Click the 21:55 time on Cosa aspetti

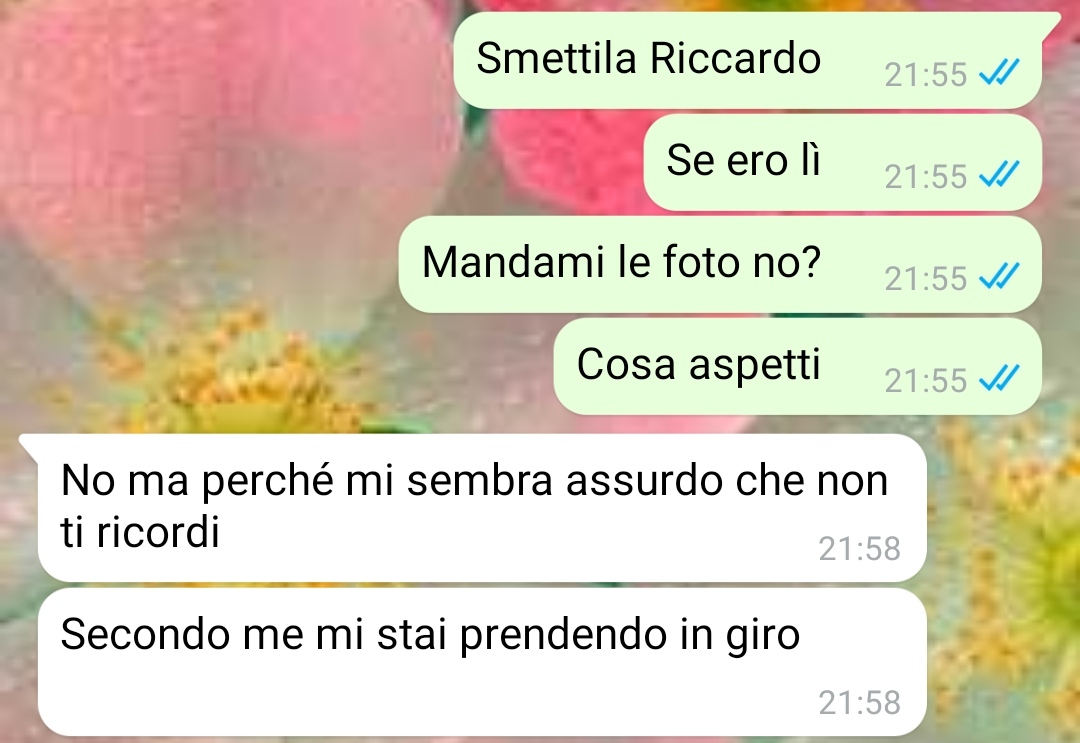(x=926, y=380)
